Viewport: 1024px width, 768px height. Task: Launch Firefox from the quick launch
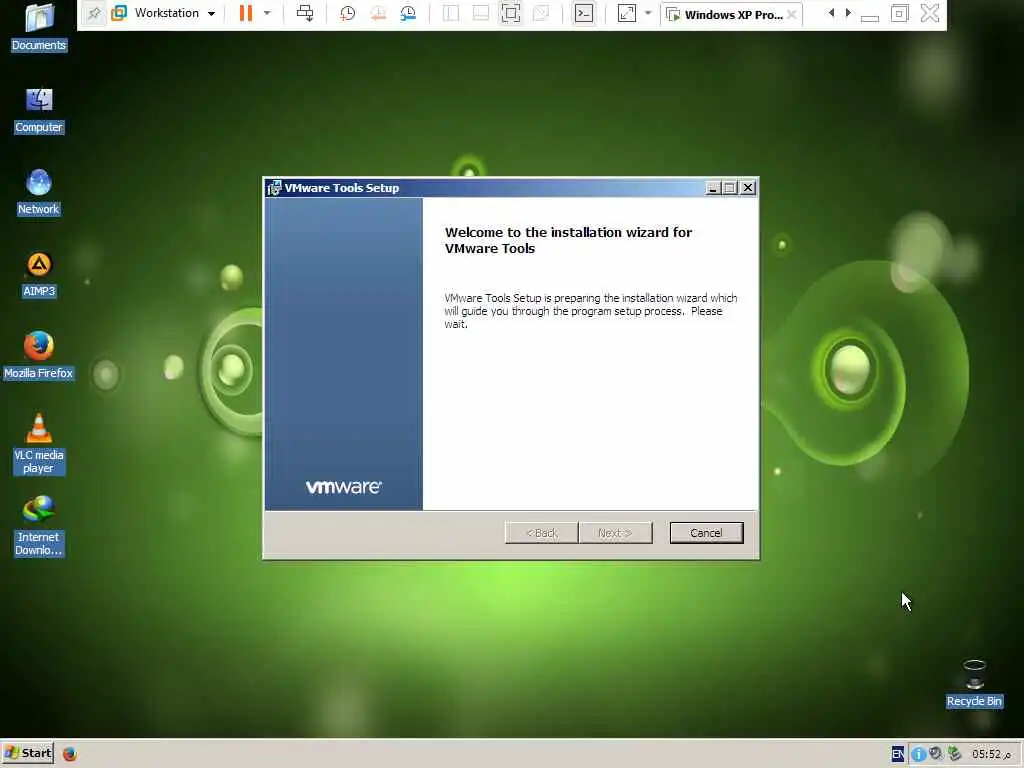click(70, 754)
